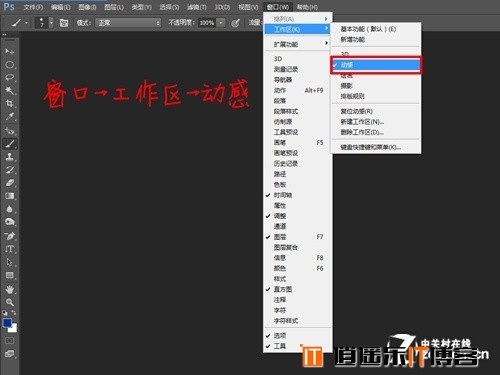500x375 pixels.
Task: Select the Path Selection arrow tool
Action: 10,262
